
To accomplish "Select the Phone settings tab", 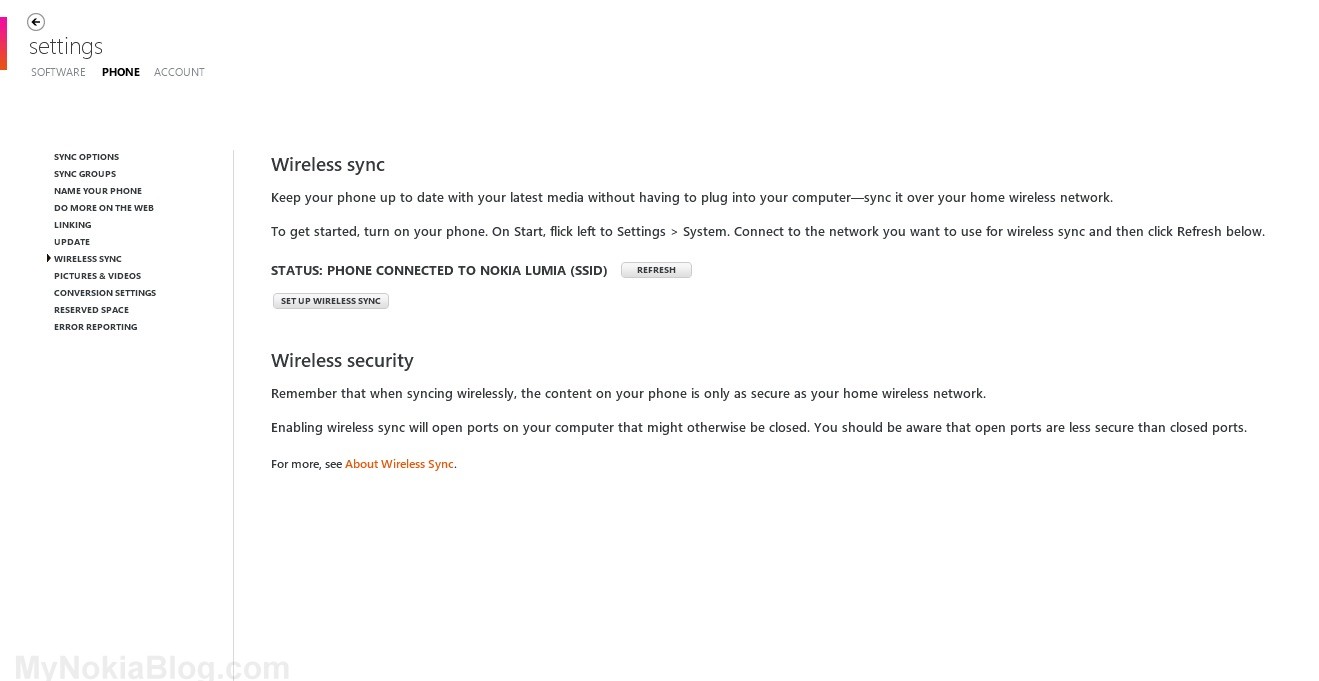I will click(121, 72).
